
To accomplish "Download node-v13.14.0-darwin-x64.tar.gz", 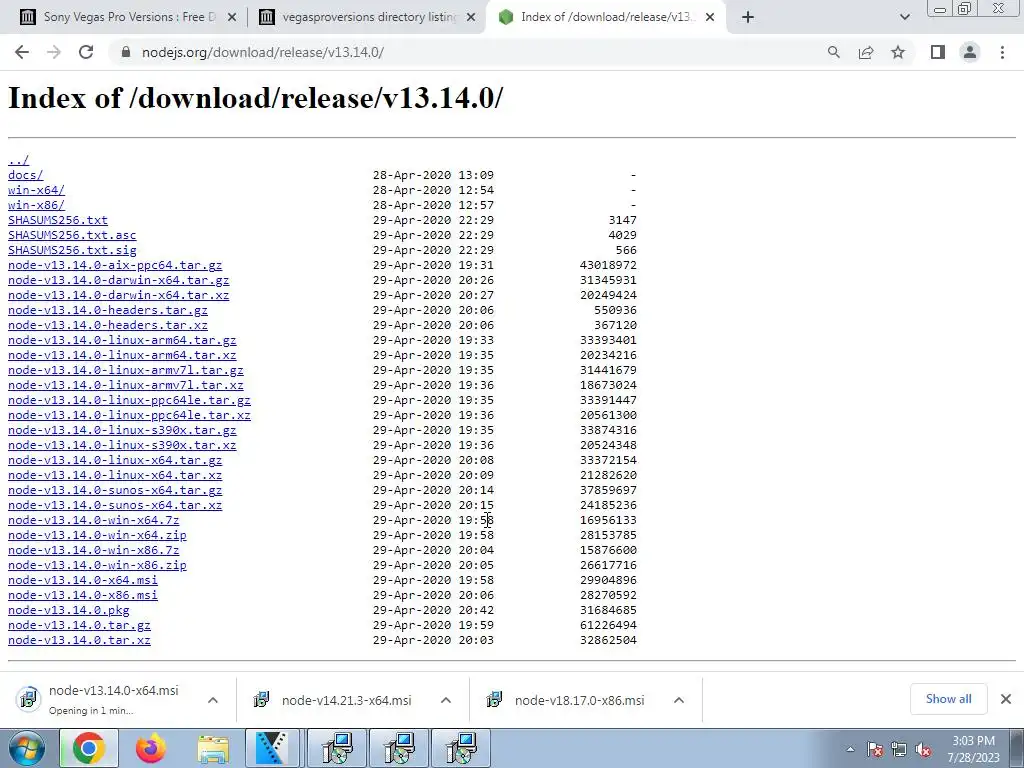I will (x=119, y=280).
